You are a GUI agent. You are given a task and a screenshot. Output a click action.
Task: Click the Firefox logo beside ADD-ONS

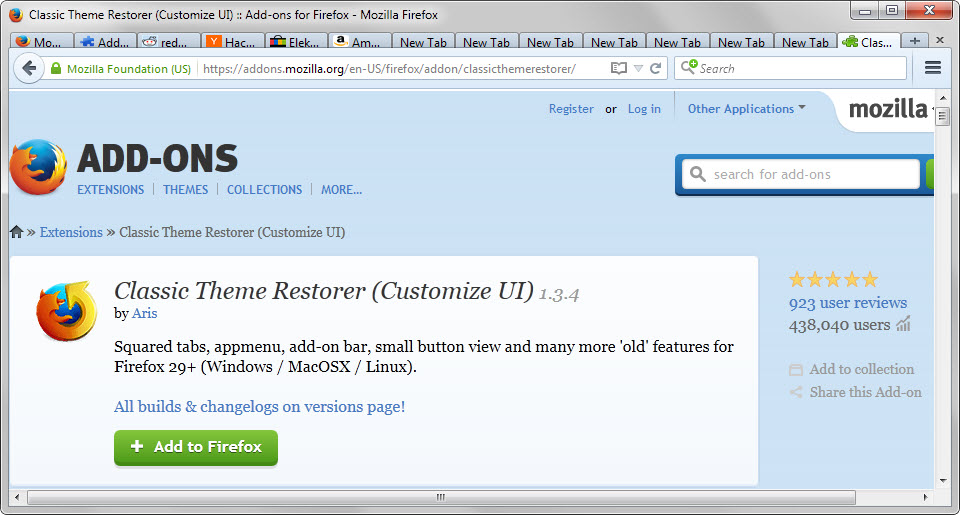click(x=38, y=167)
